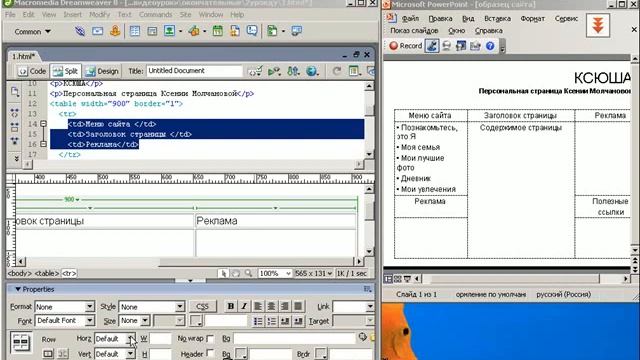Select the <table> tag in tag selector
Viewport: 640px width, 360px height.
coord(47,273)
